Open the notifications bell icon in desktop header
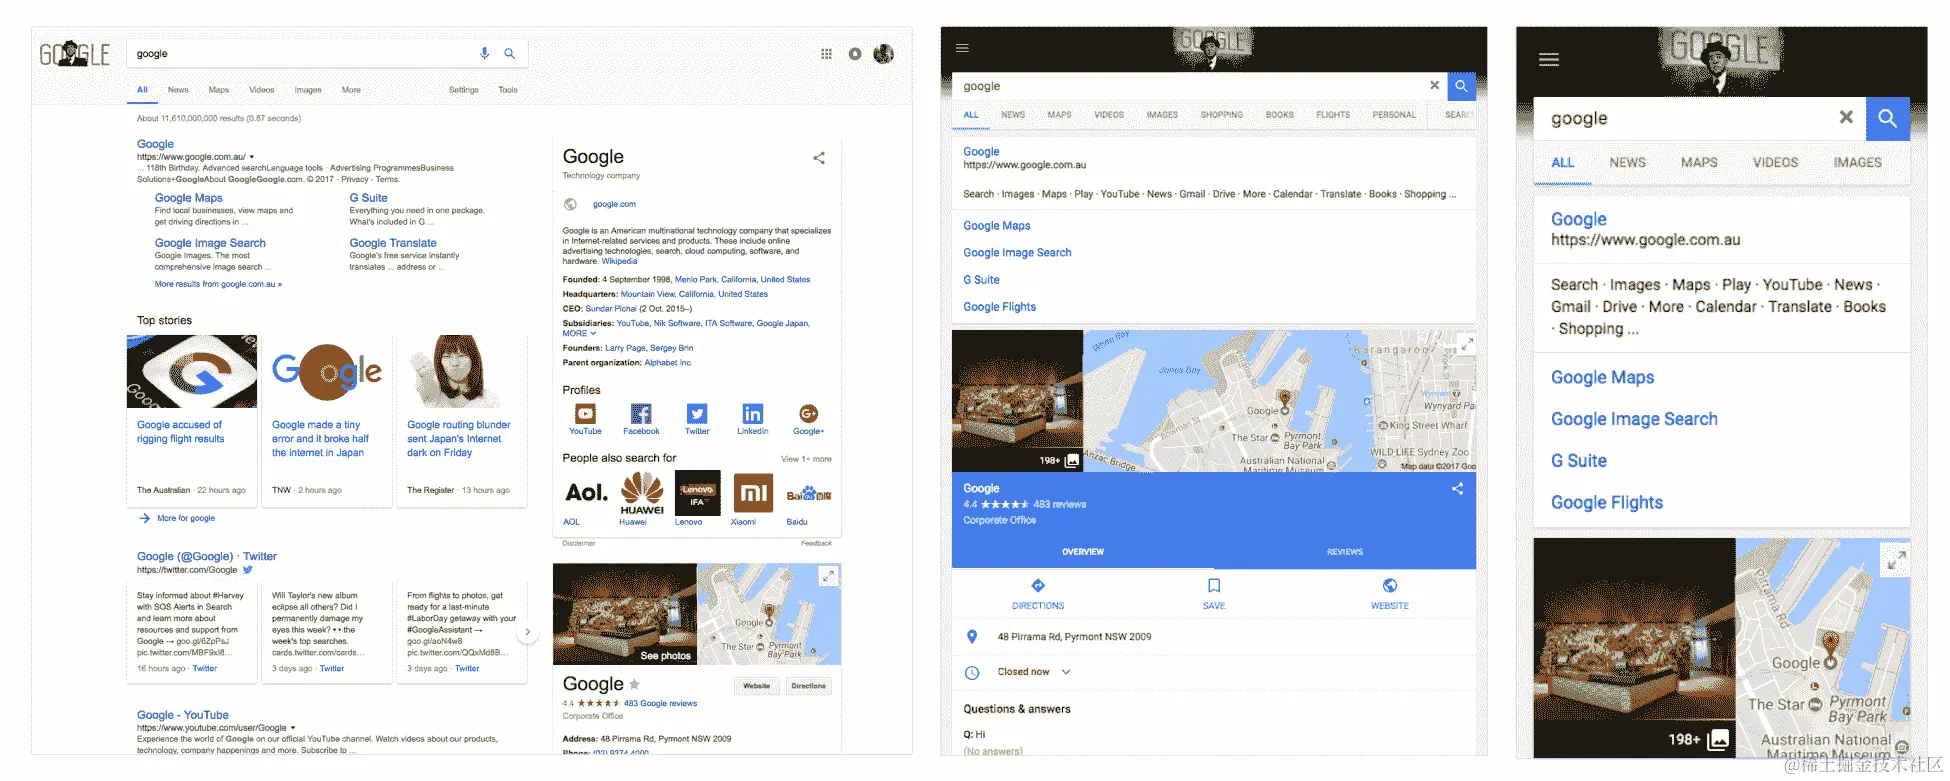The width and height of the screenshot is (1950, 781). (x=855, y=54)
